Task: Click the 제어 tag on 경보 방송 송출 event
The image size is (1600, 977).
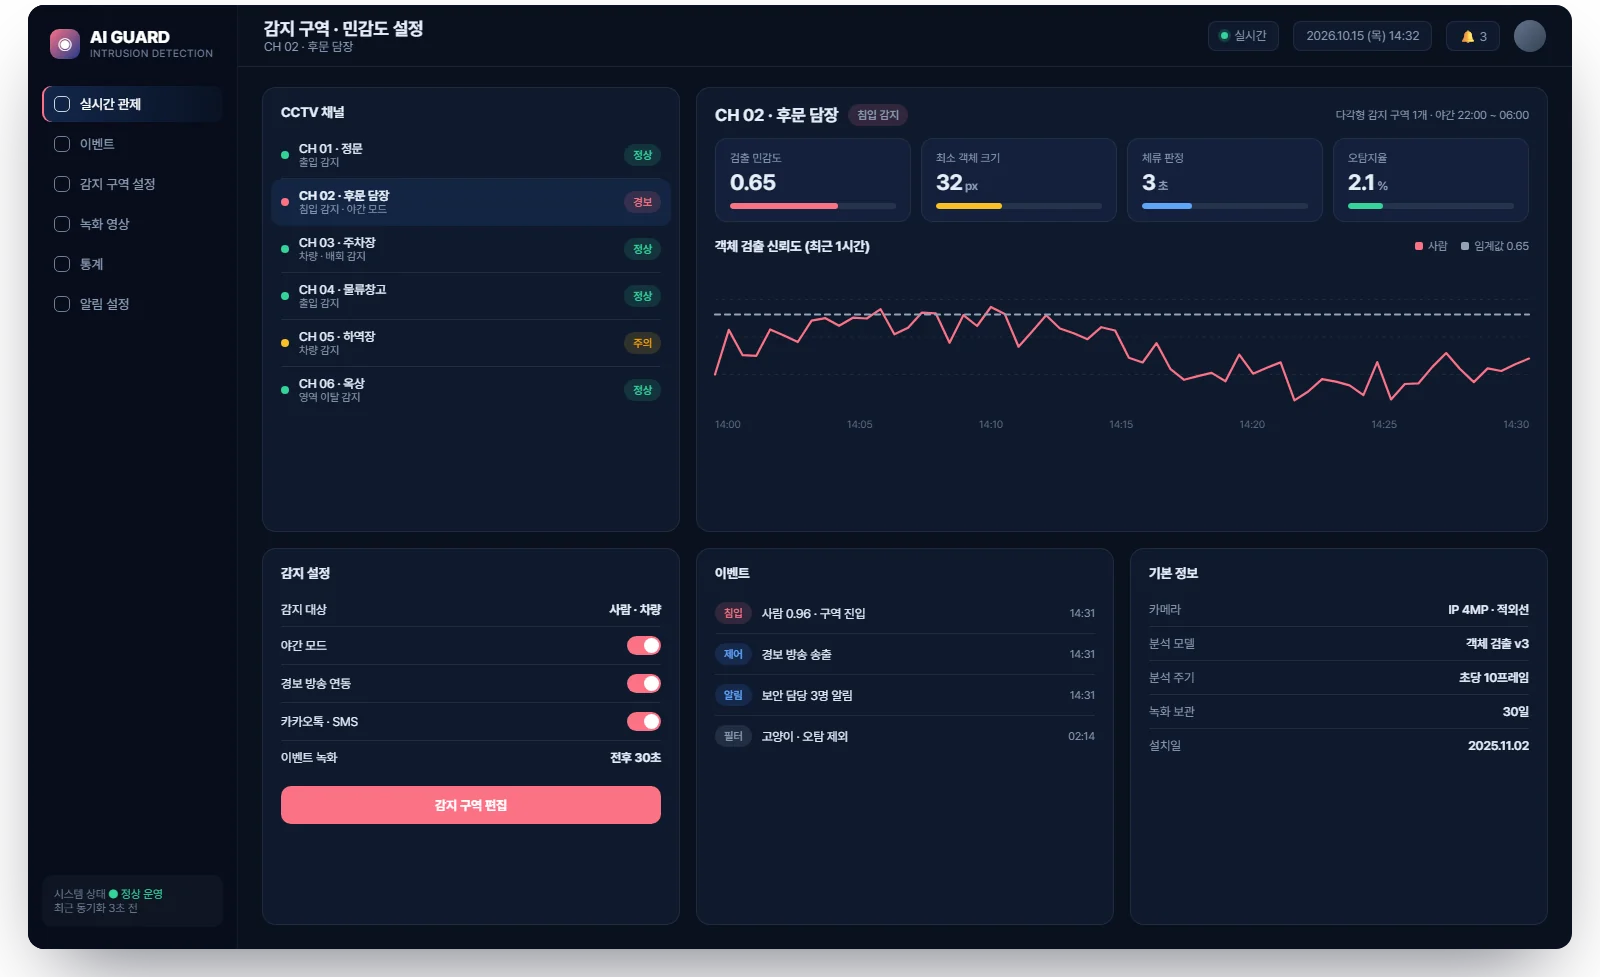Action: pos(733,654)
